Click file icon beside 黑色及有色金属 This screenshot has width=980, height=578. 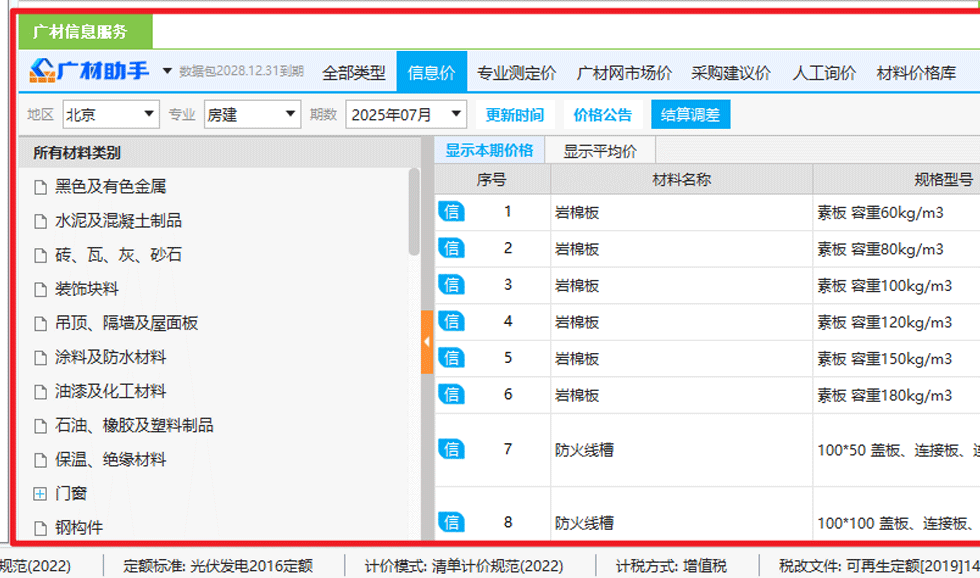(40, 187)
